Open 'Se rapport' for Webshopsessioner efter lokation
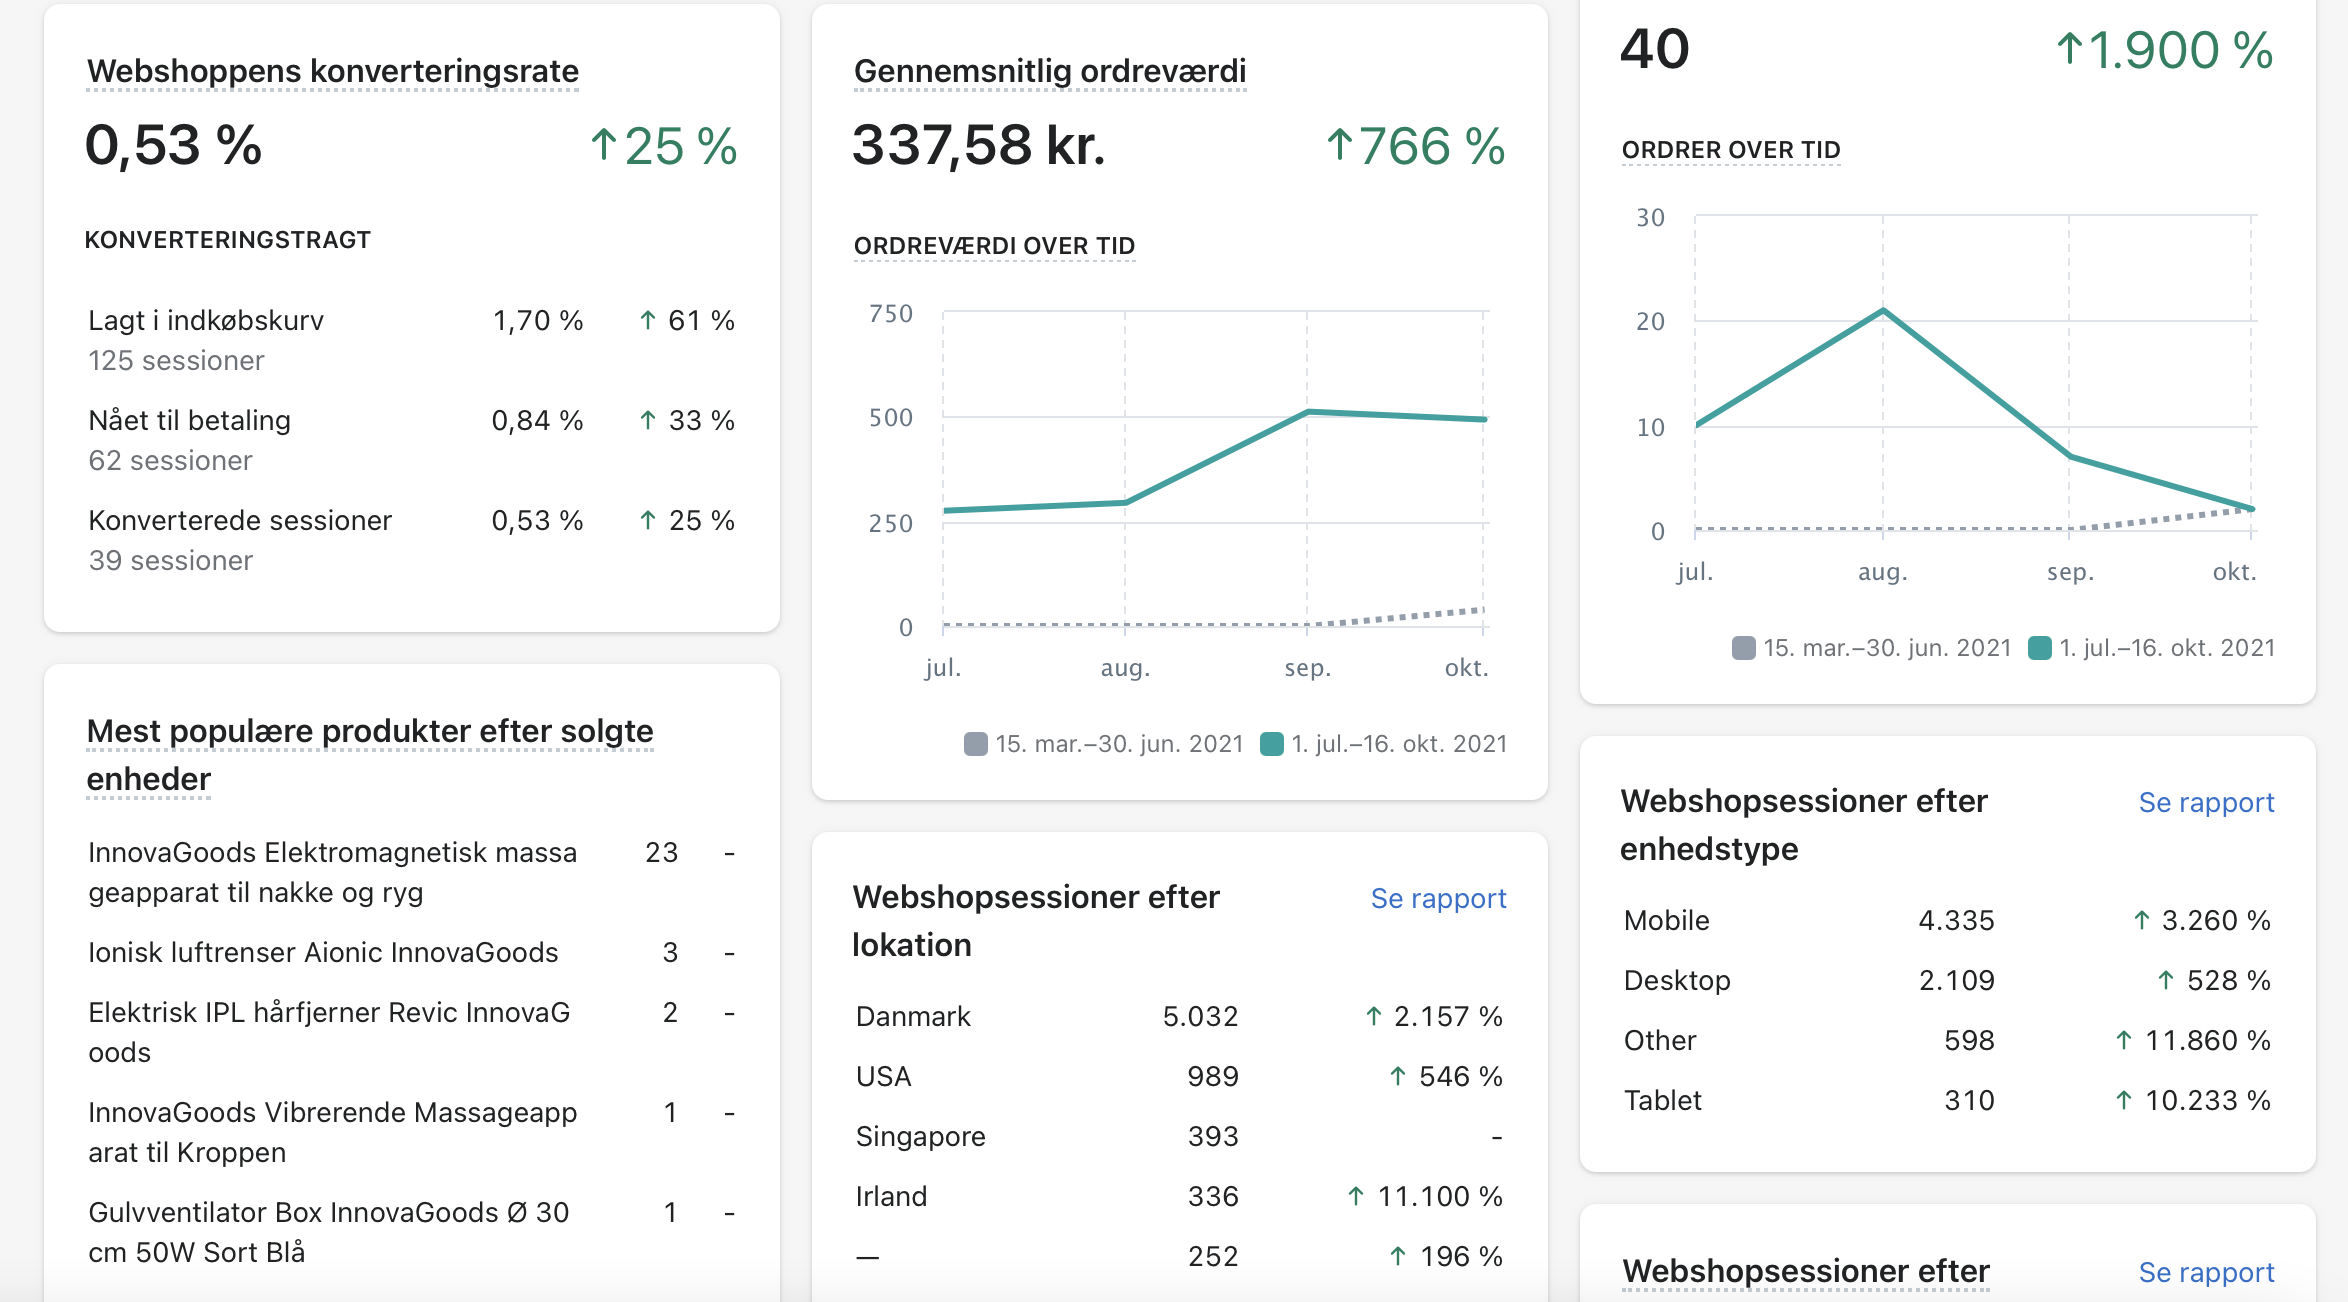2348x1302 pixels. point(1437,898)
